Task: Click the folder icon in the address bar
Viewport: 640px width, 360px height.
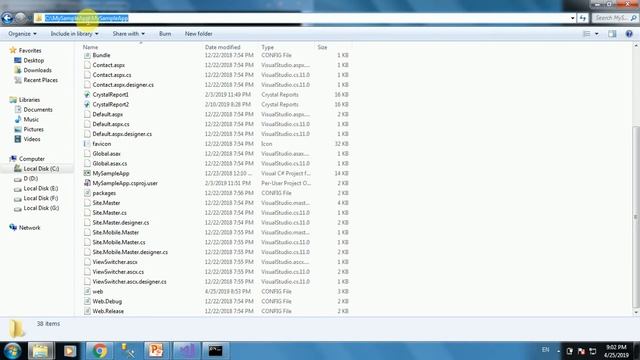Action: pos(39,18)
